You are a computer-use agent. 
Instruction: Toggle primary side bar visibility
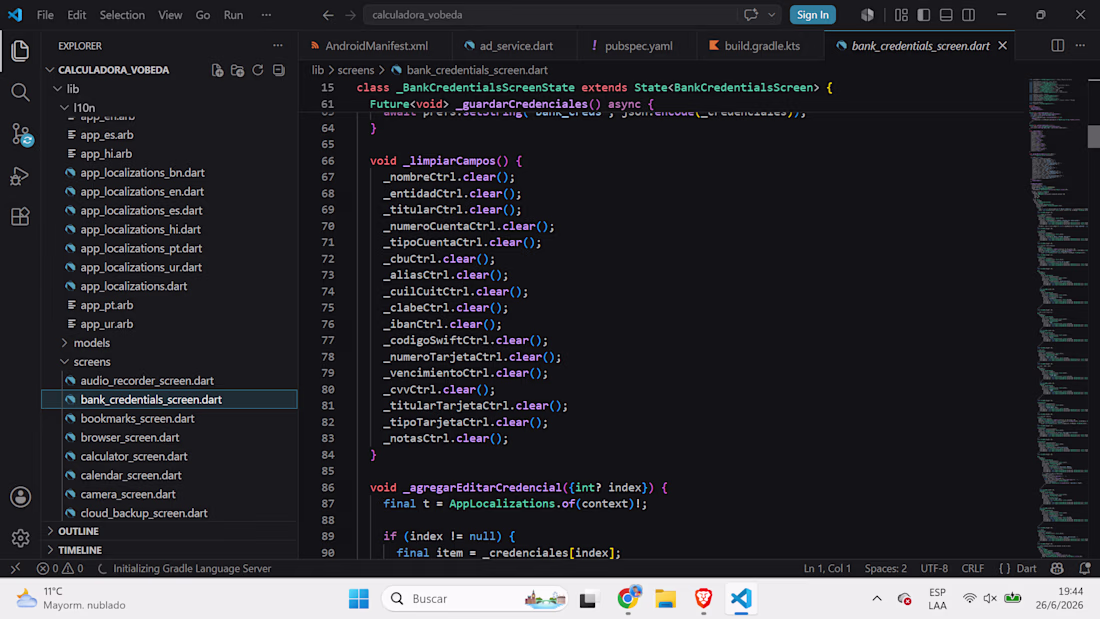923,15
